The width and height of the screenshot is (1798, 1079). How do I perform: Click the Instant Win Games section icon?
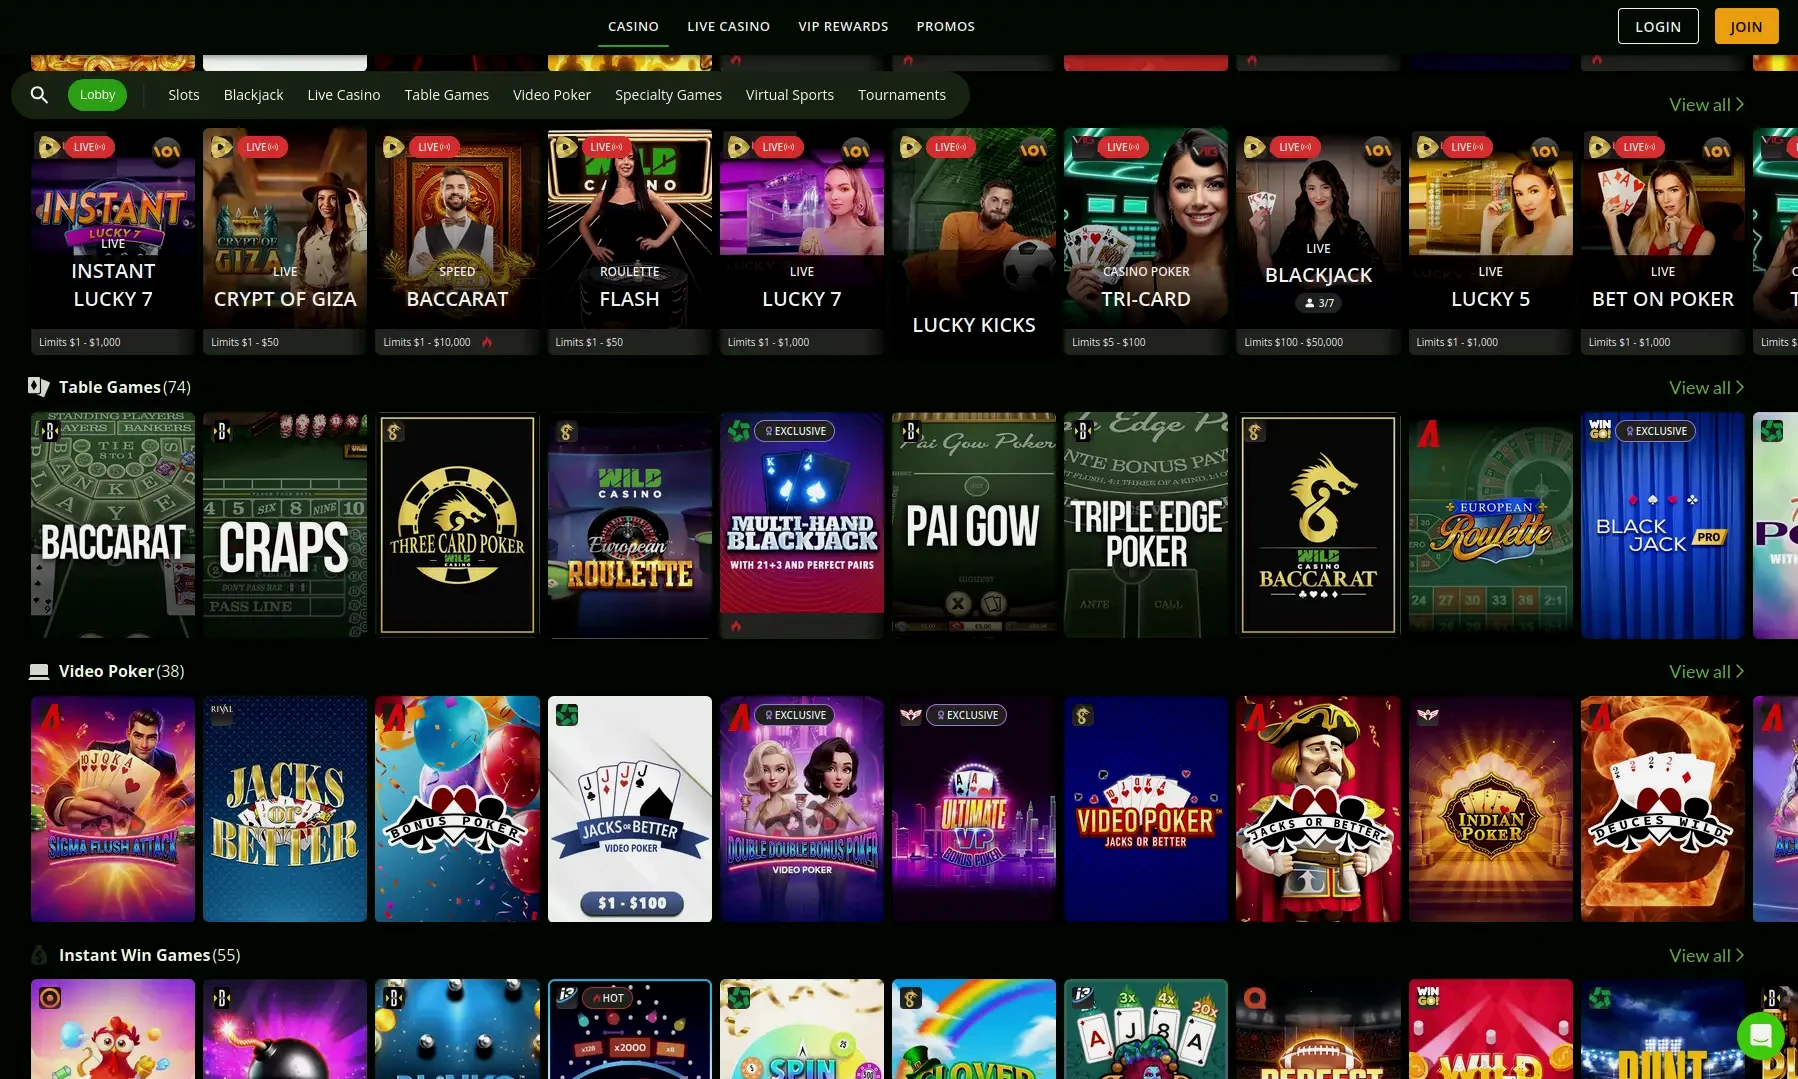pyautogui.click(x=39, y=955)
